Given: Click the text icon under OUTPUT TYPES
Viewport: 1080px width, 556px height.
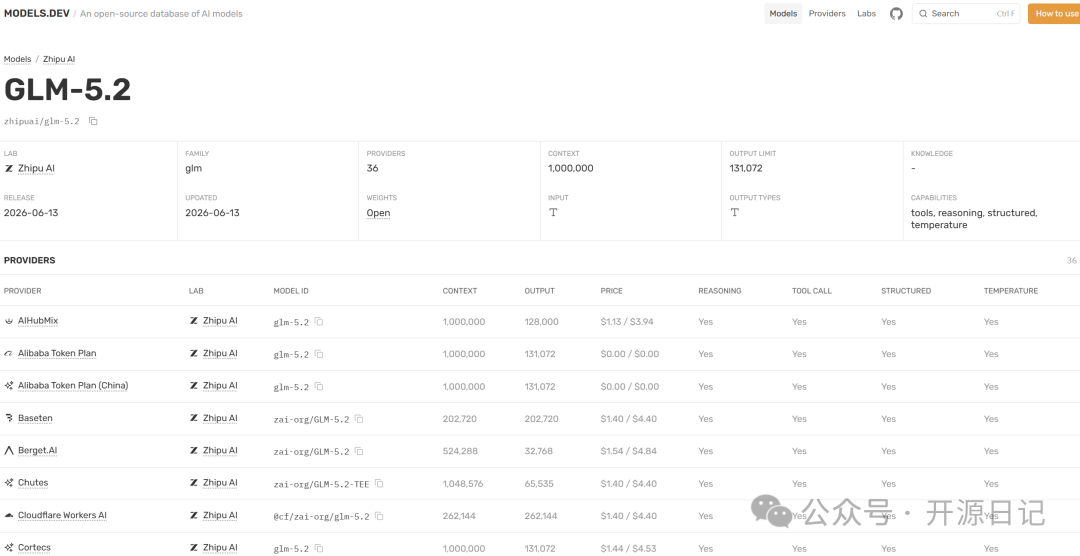Looking at the screenshot, I should coord(735,212).
